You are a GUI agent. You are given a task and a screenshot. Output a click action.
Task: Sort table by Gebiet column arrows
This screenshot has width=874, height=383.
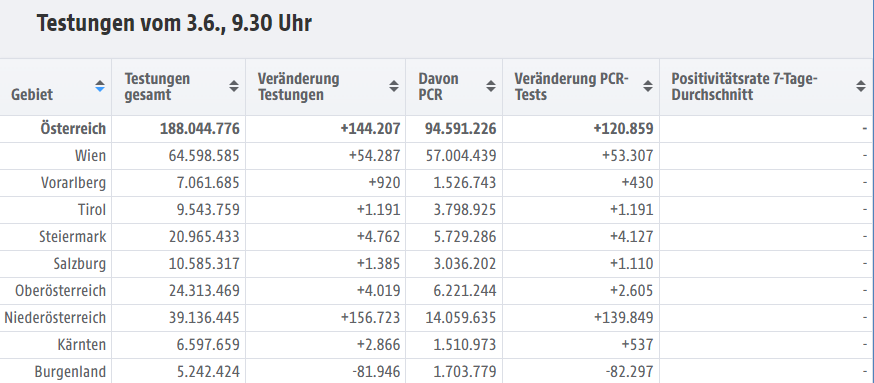100,86
